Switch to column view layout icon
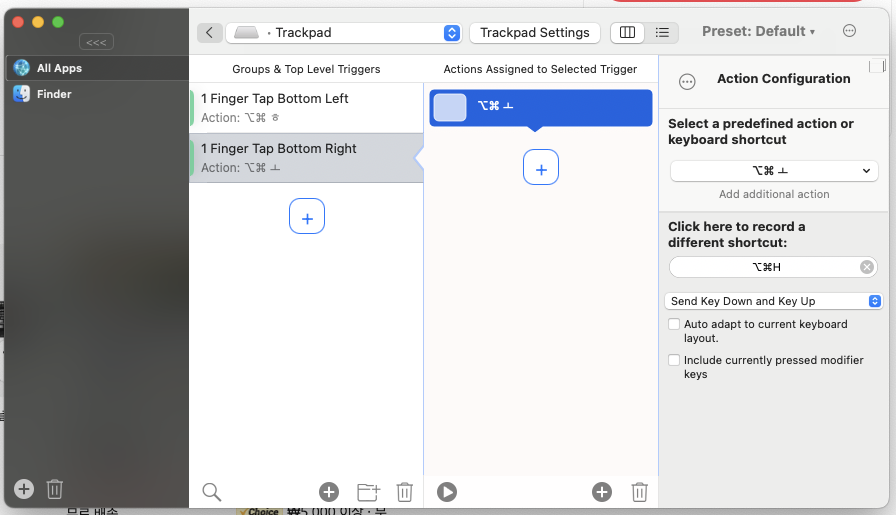Image resolution: width=896 pixels, height=515 pixels. (627, 33)
